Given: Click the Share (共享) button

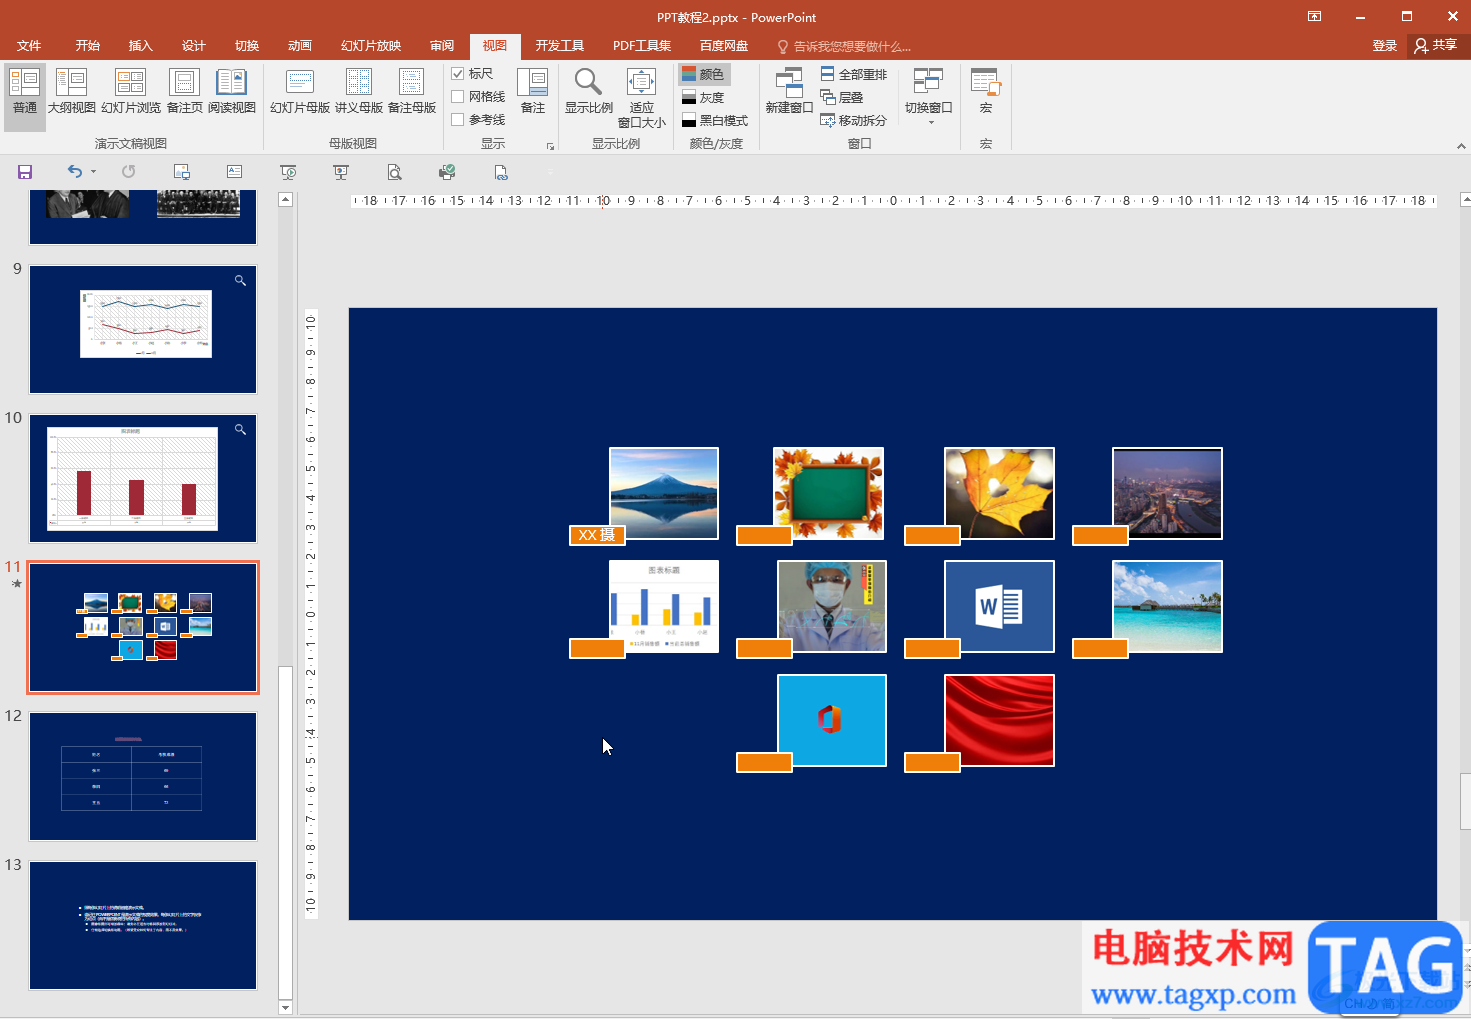Looking at the screenshot, I should [1436, 45].
